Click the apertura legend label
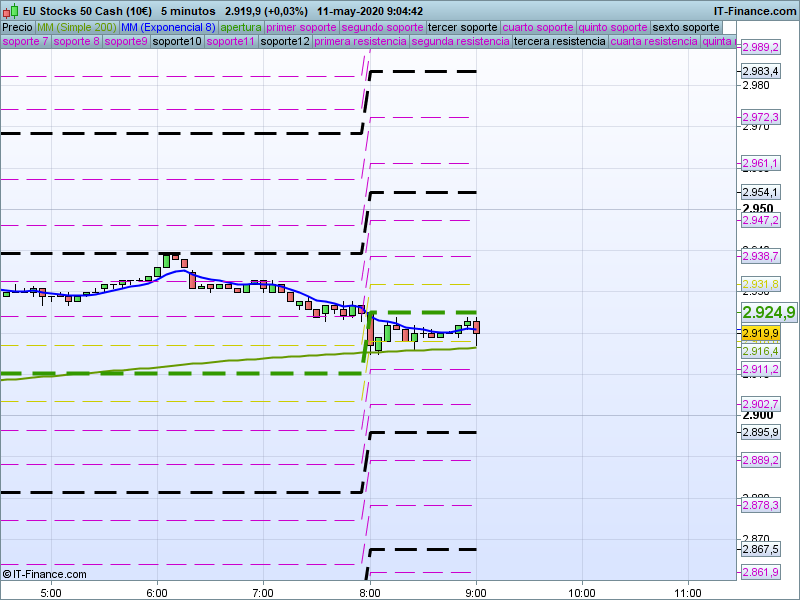 (241, 27)
